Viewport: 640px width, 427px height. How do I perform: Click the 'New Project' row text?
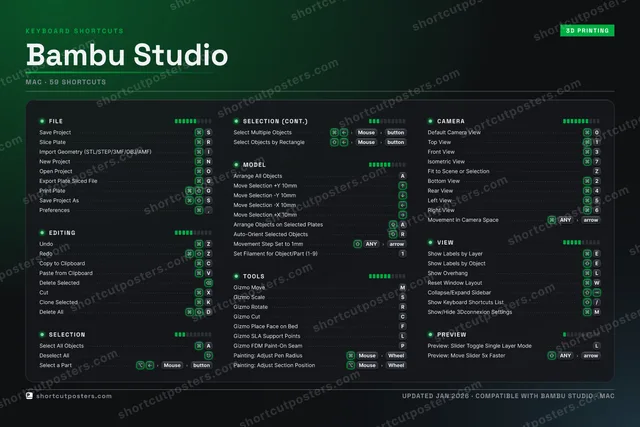tap(55, 162)
